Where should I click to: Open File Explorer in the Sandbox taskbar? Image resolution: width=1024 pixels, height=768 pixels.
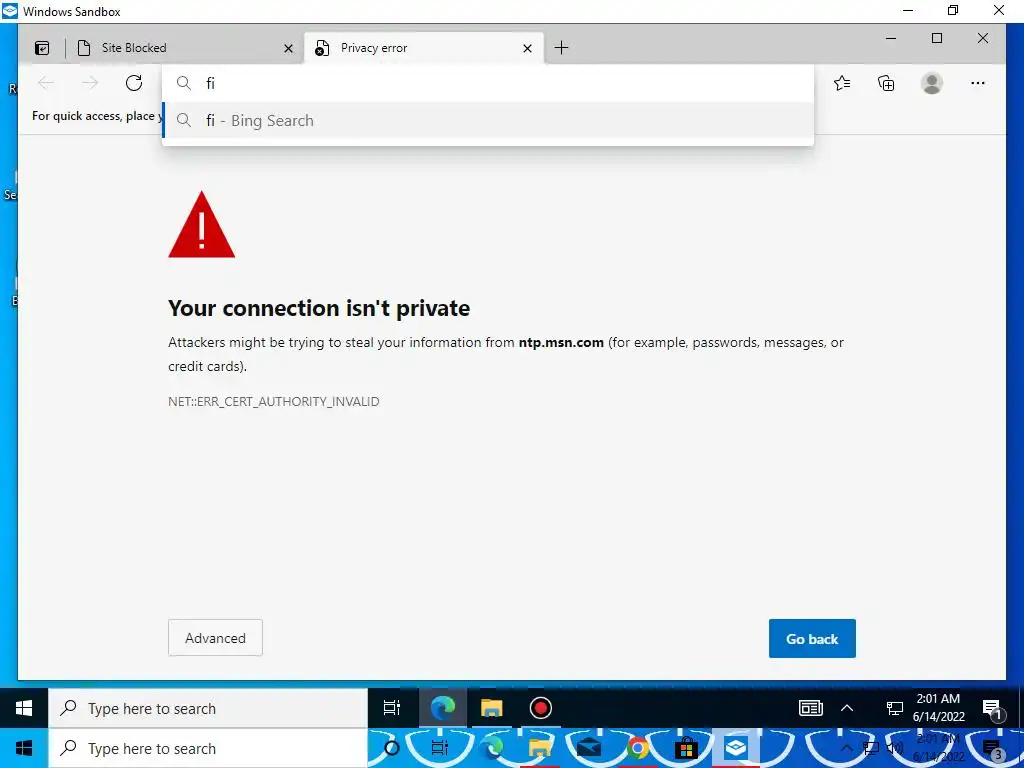pos(492,709)
